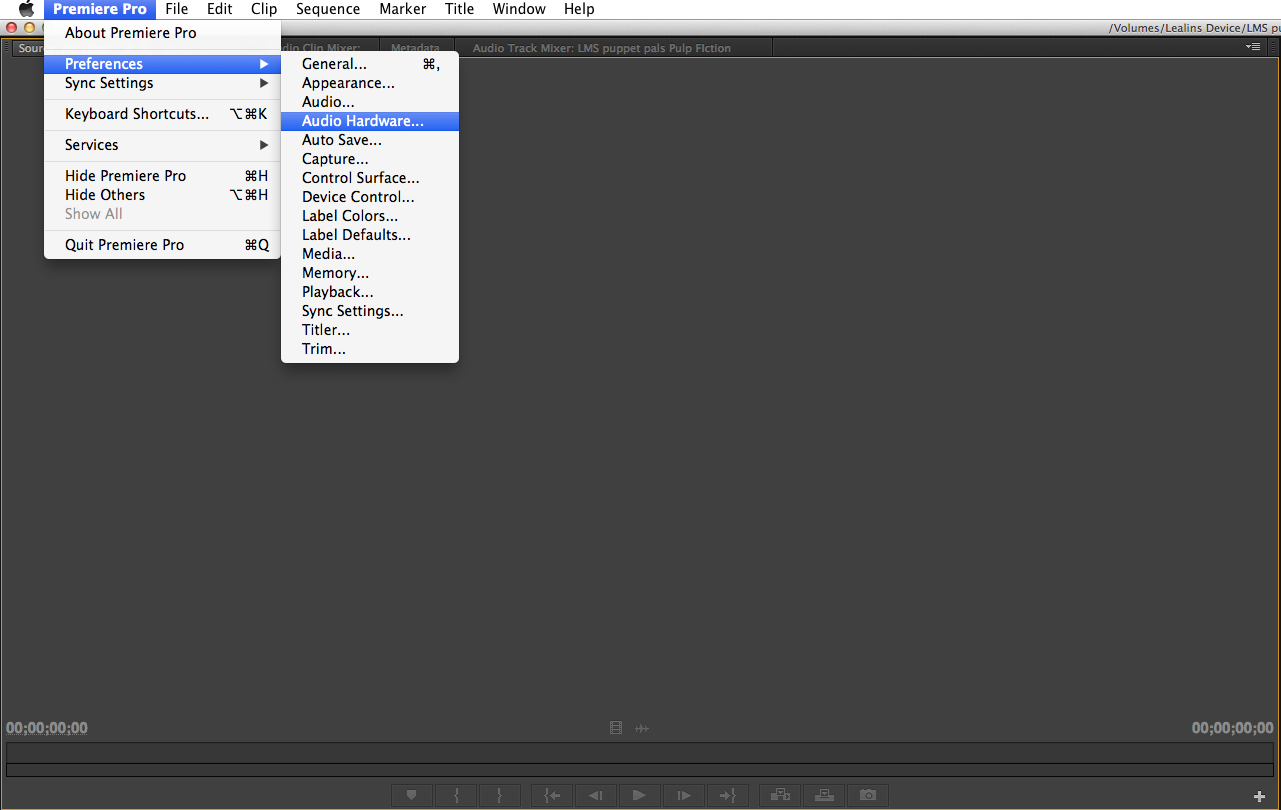
Task: Click the Source monitor time ruler bar
Action: coord(640,752)
